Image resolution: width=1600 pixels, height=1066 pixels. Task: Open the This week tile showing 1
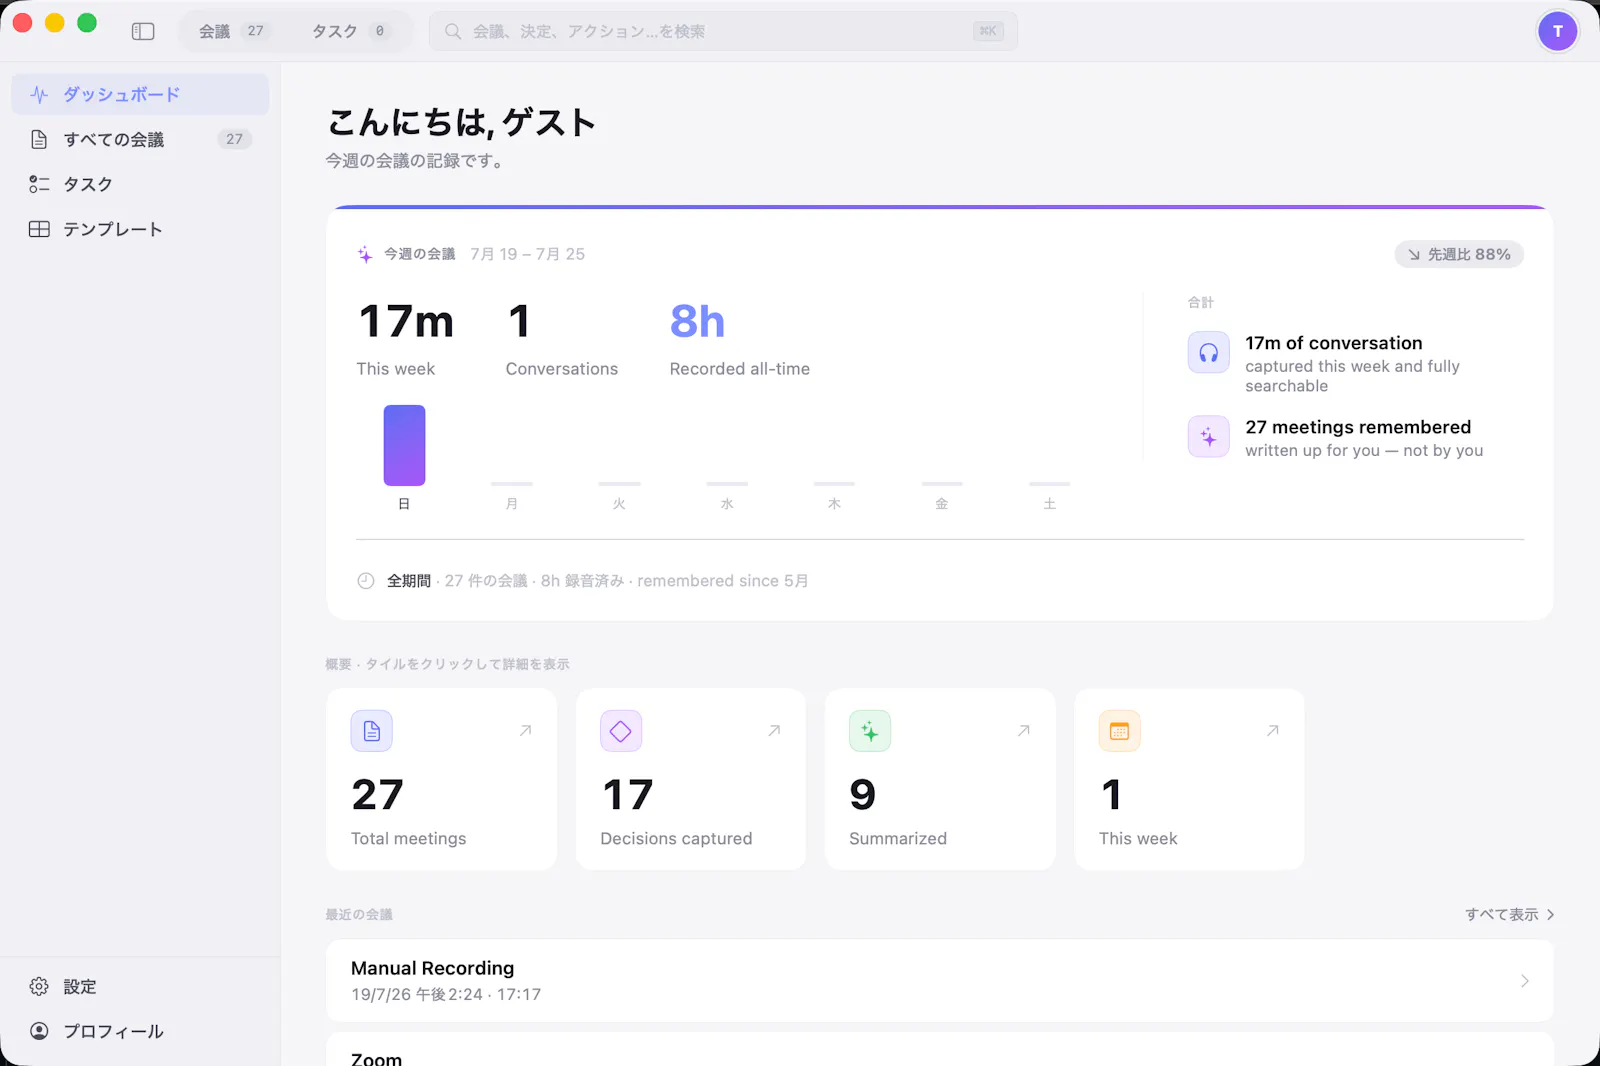point(1189,779)
